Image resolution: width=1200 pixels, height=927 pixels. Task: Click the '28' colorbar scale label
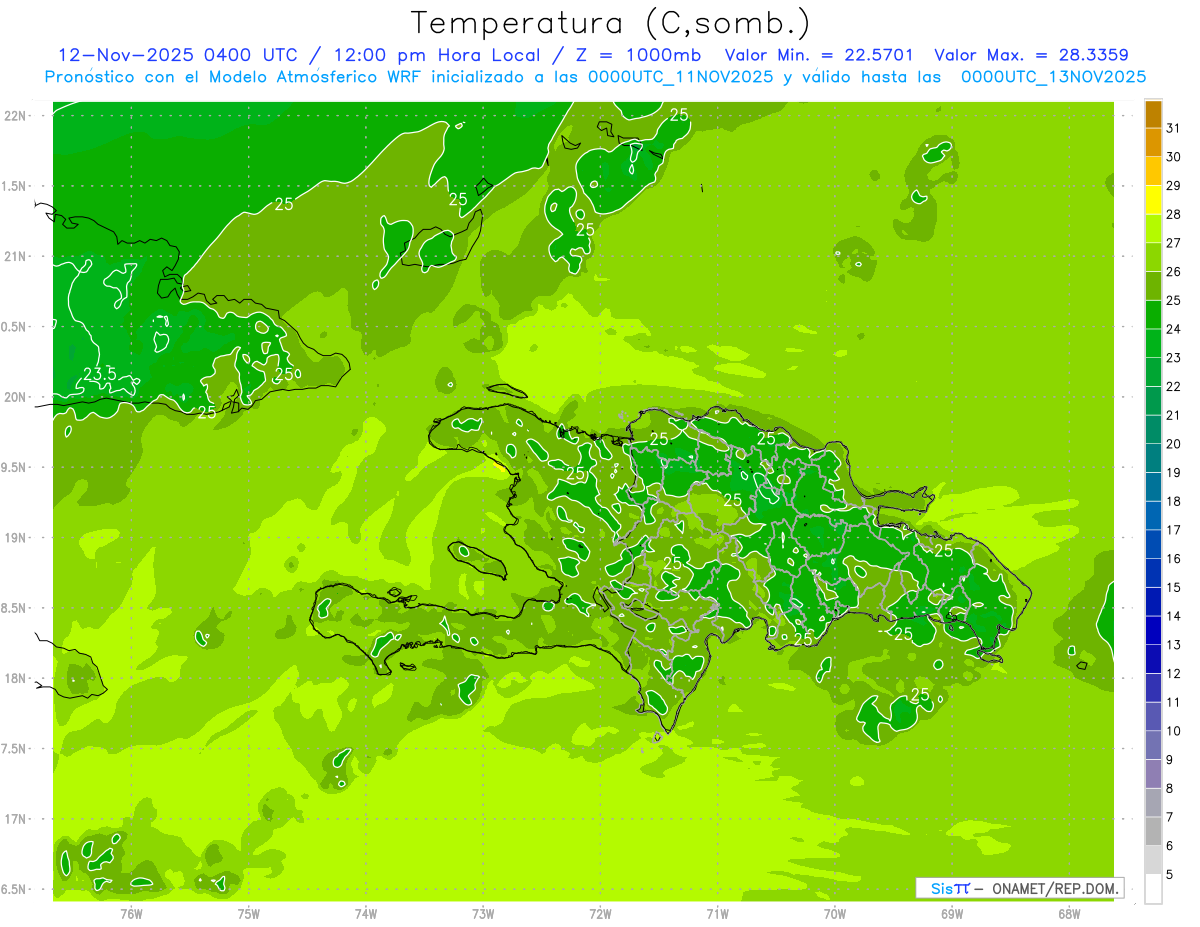coord(1174,214)
